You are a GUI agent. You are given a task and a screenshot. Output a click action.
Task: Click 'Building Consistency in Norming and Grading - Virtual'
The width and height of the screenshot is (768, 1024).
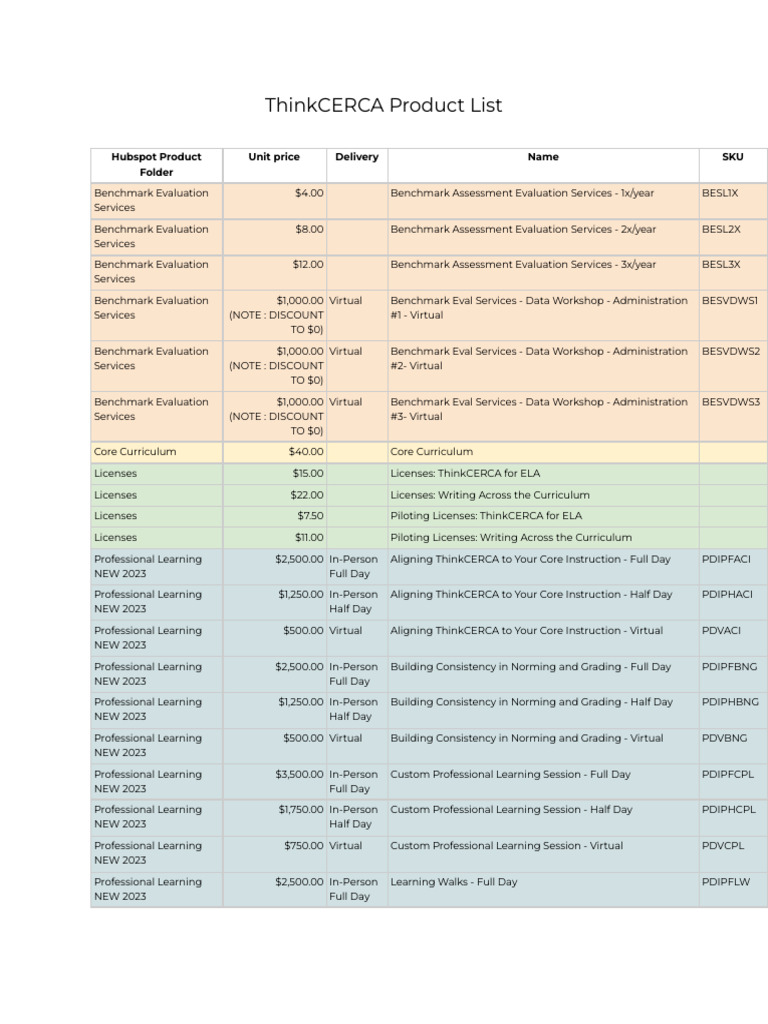pos(526,738)
